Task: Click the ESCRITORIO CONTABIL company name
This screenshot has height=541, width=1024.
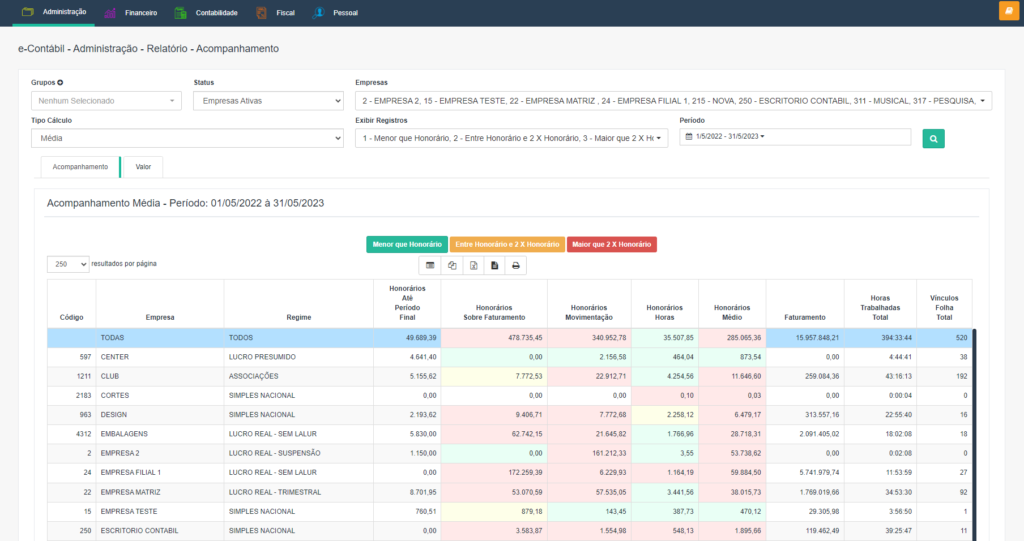Action: coord(139,531)
